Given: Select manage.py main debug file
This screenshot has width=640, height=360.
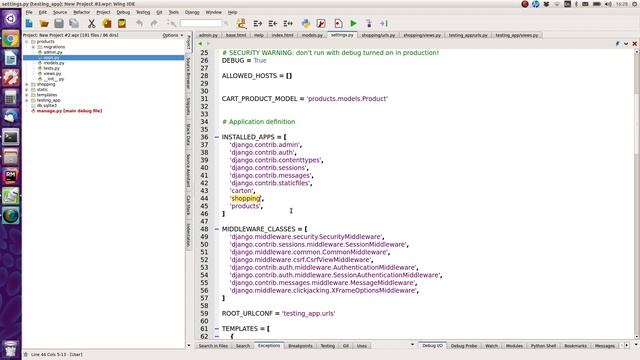Looking at the screenshot, I should tap(69, 111).
